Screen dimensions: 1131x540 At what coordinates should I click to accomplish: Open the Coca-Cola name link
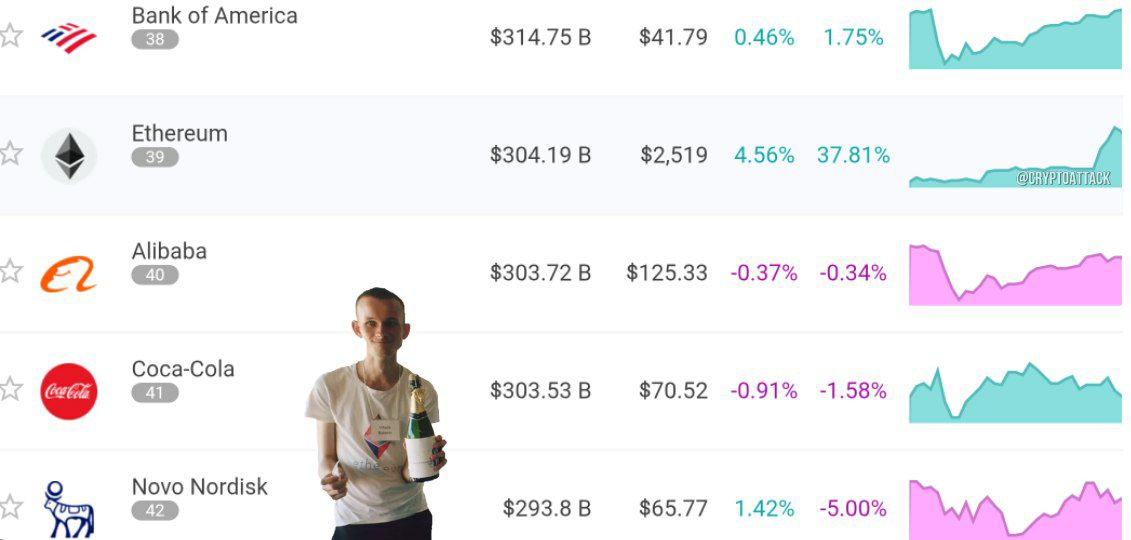pyautogui.click(x=182, y=369)
